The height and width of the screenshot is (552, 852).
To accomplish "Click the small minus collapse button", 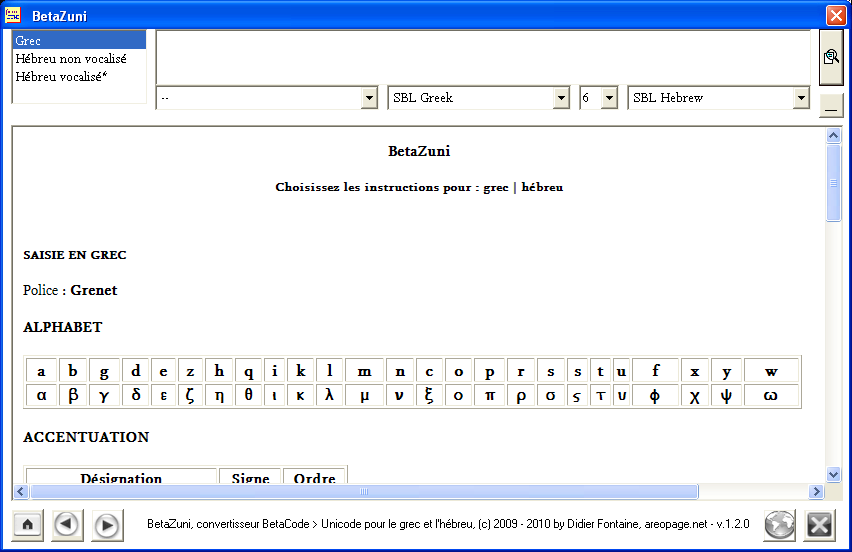I will pyautogui.click(x=831, y=106).
